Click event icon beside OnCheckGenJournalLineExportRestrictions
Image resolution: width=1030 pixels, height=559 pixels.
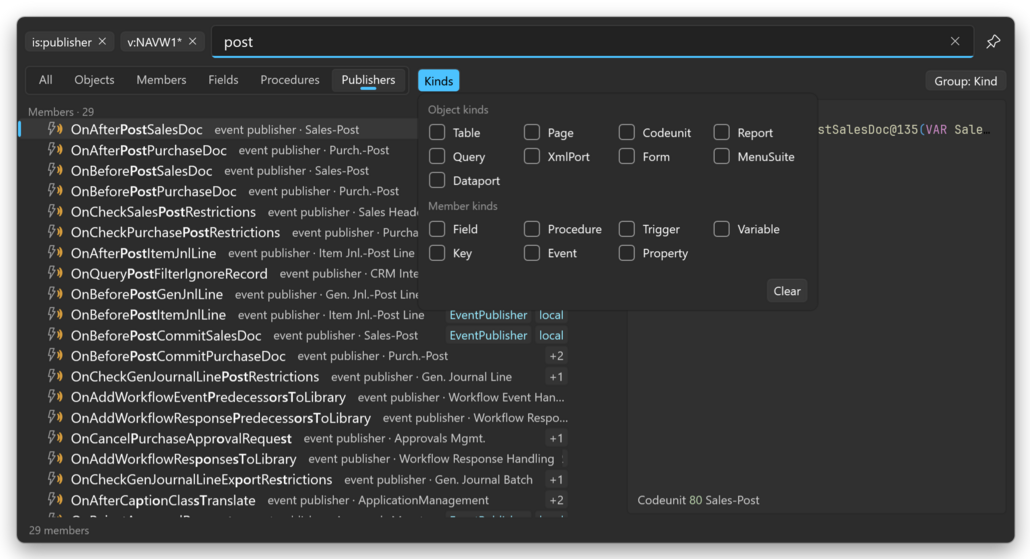point(55,479)
